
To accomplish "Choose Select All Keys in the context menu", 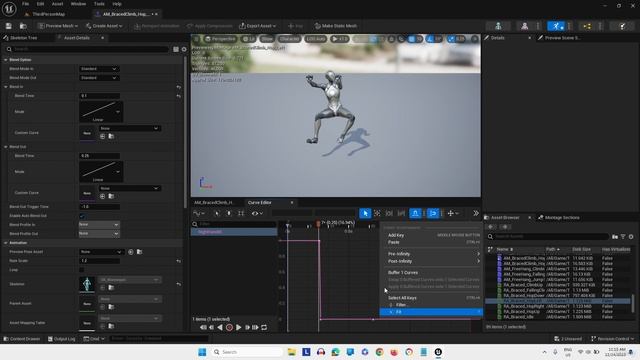I will point(432,298).
